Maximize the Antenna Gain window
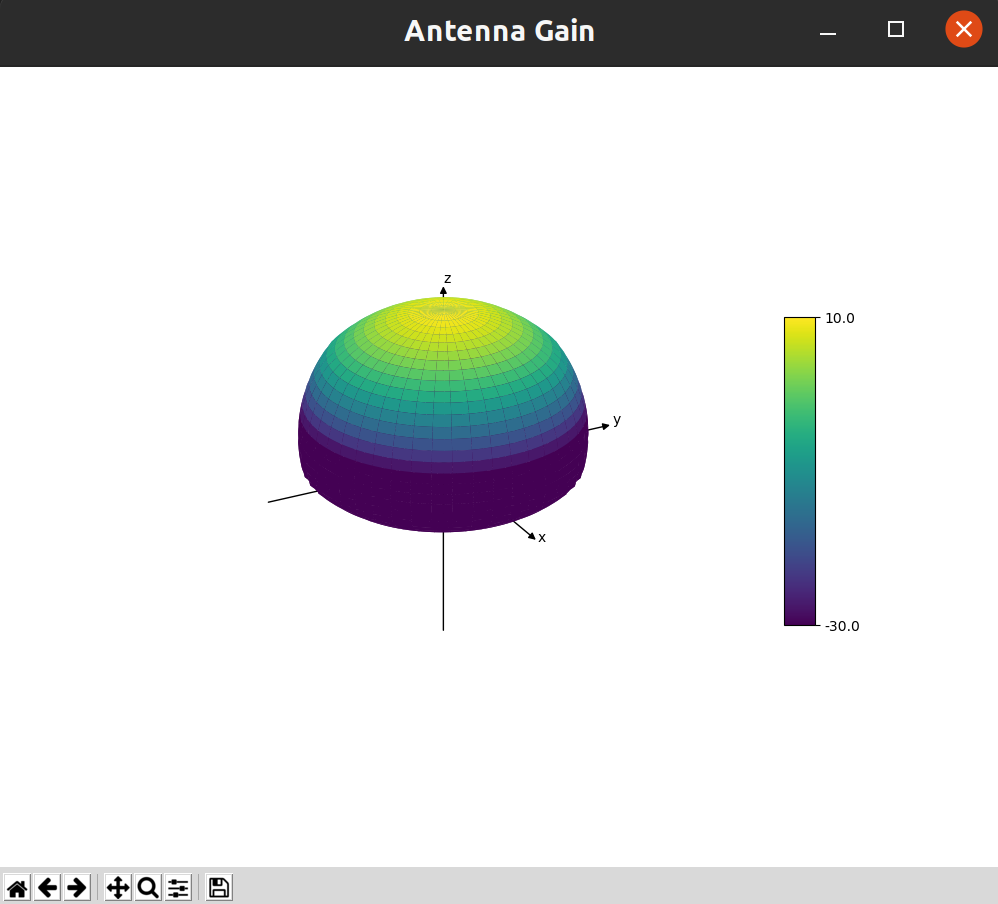The height and width of the screenshot is (904, 998). tap(896, 30)
